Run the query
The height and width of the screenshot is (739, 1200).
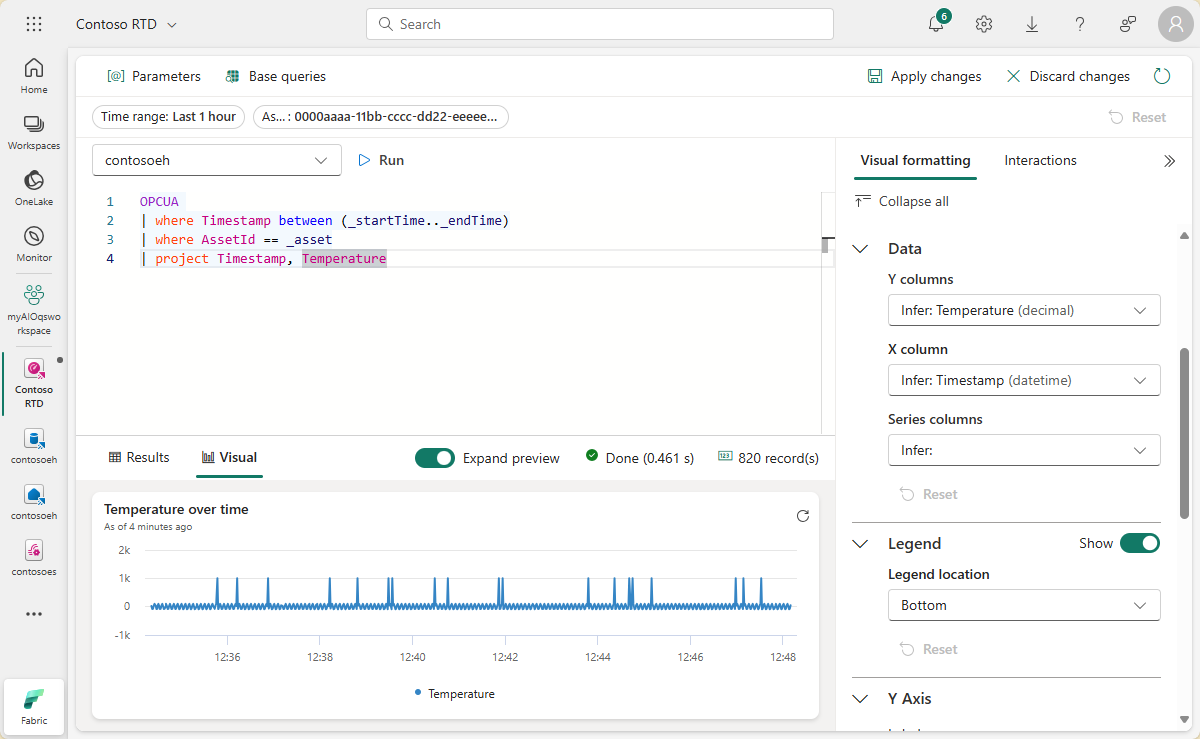pos(381,160)
